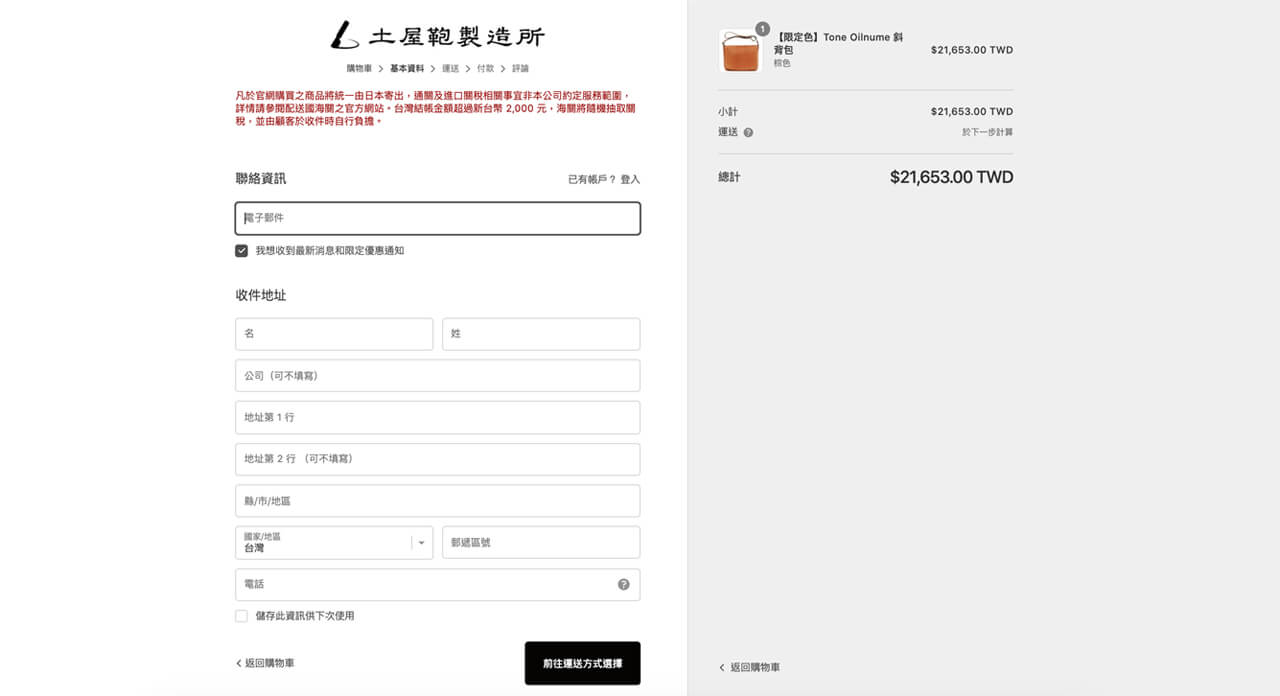This screenshot has width=1280, height=696.
Task: Click the back arrow beside 返回購物車 under the form
Action: tap(239, 663)
